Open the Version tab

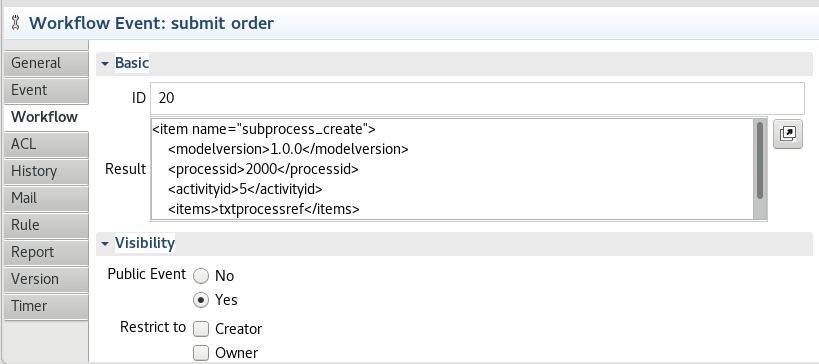click(46, 279)
